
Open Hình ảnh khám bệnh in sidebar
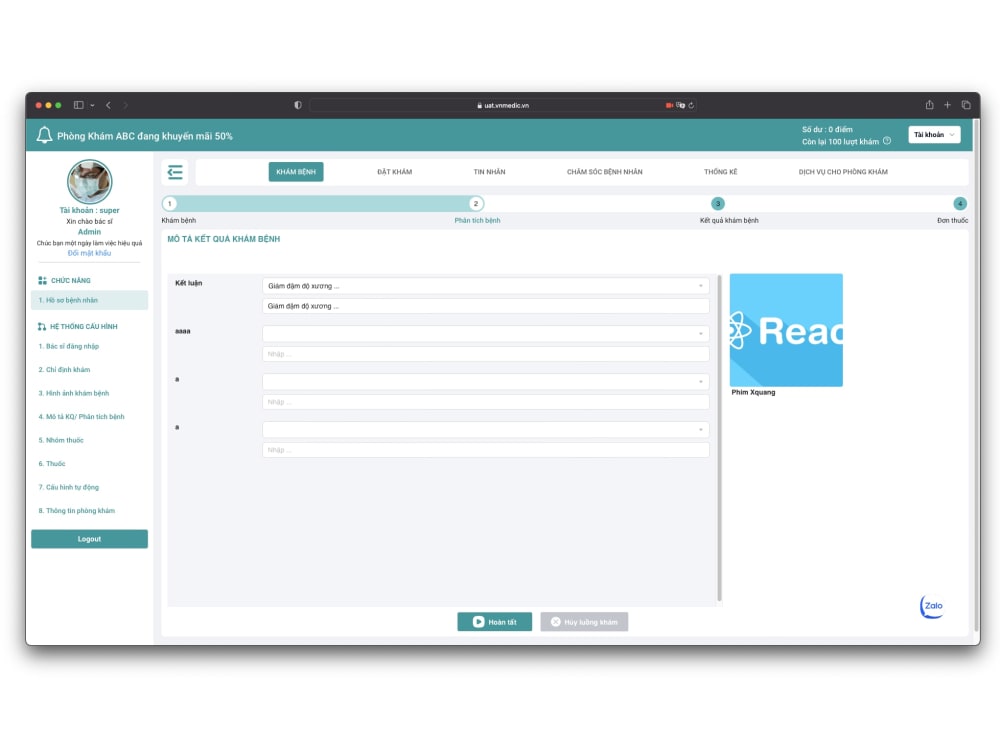pos(74,393)
